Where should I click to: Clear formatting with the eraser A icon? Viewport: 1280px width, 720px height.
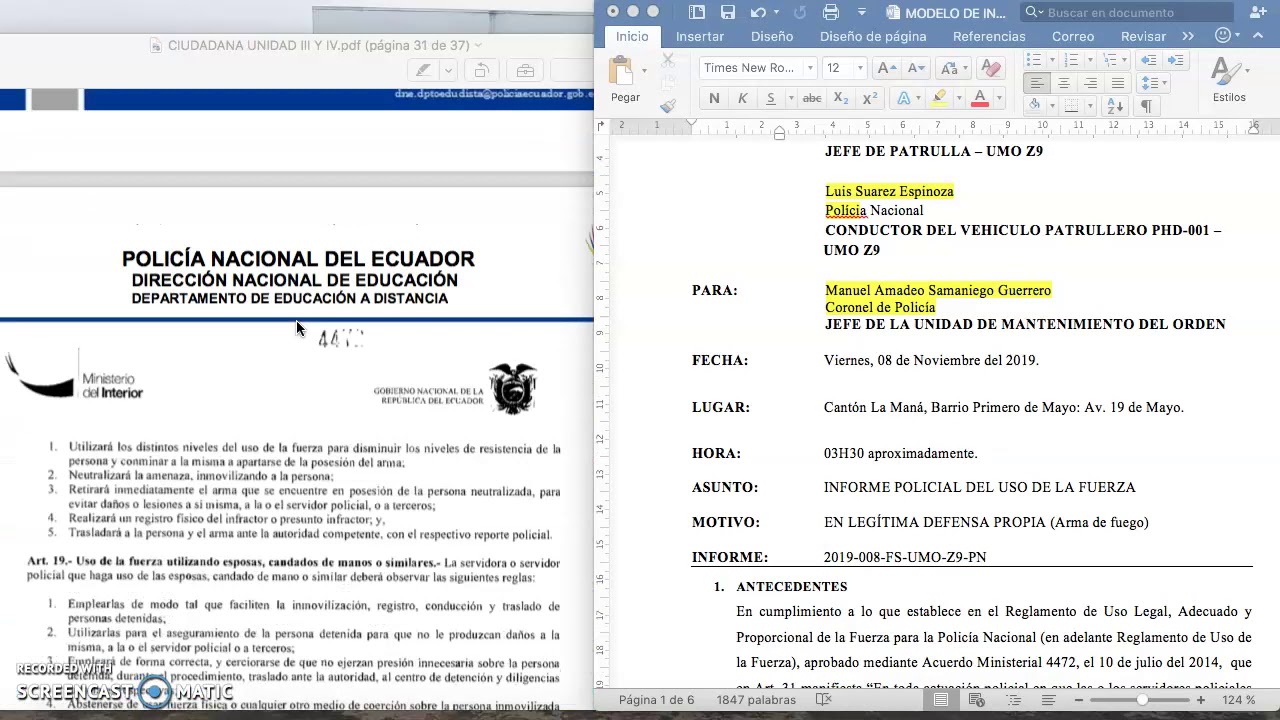pyautogui.click(x=991, y=68)
